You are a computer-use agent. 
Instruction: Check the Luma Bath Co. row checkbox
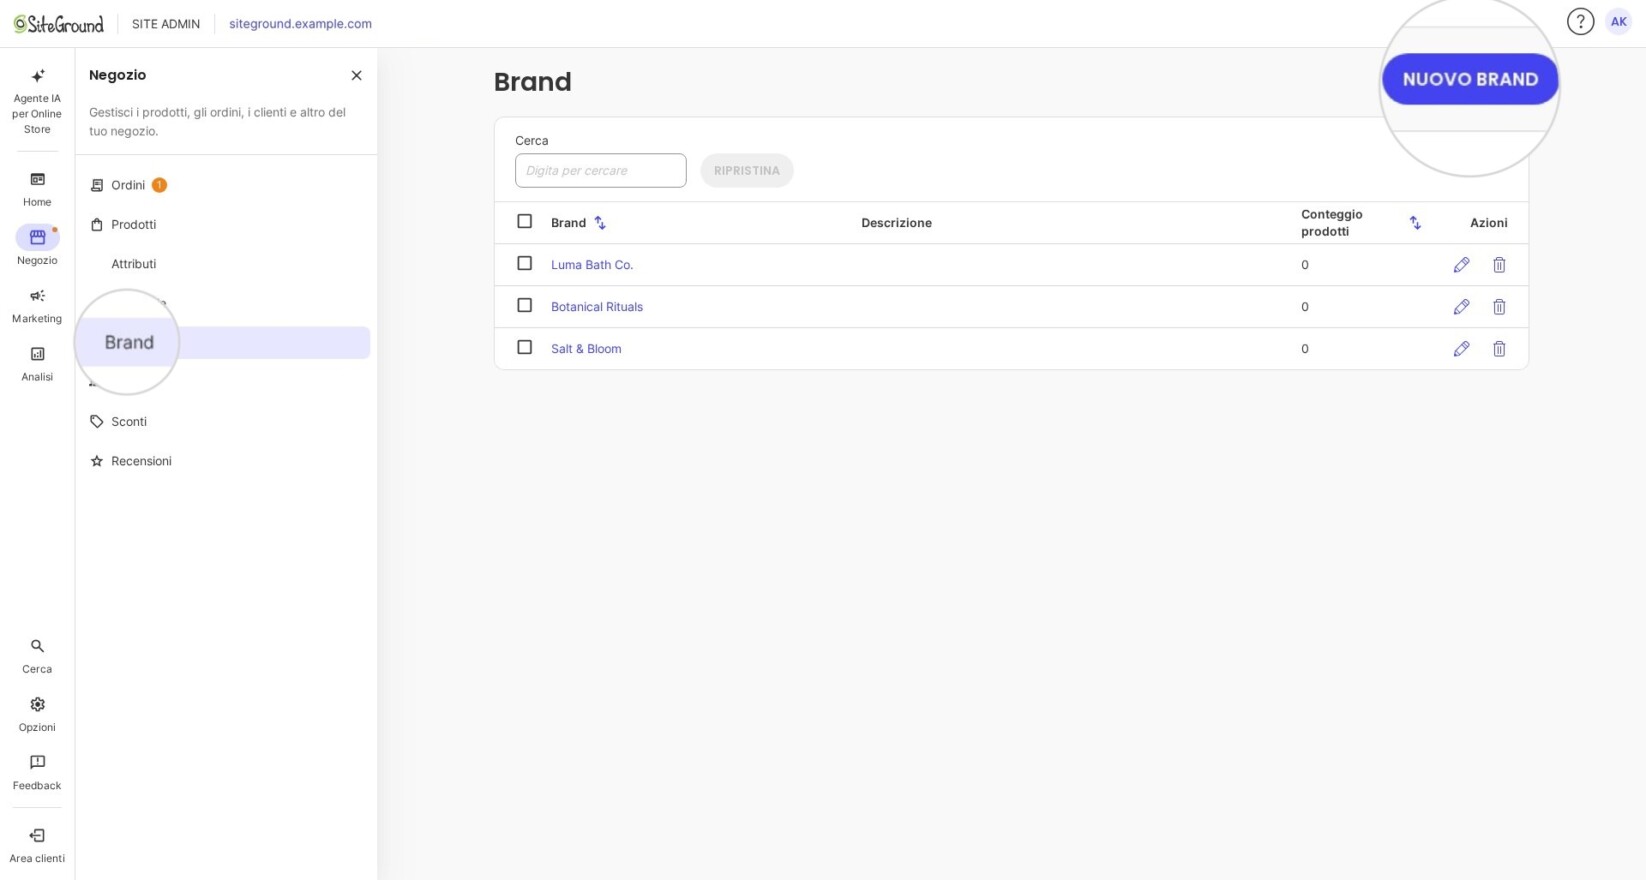point(524,263)
